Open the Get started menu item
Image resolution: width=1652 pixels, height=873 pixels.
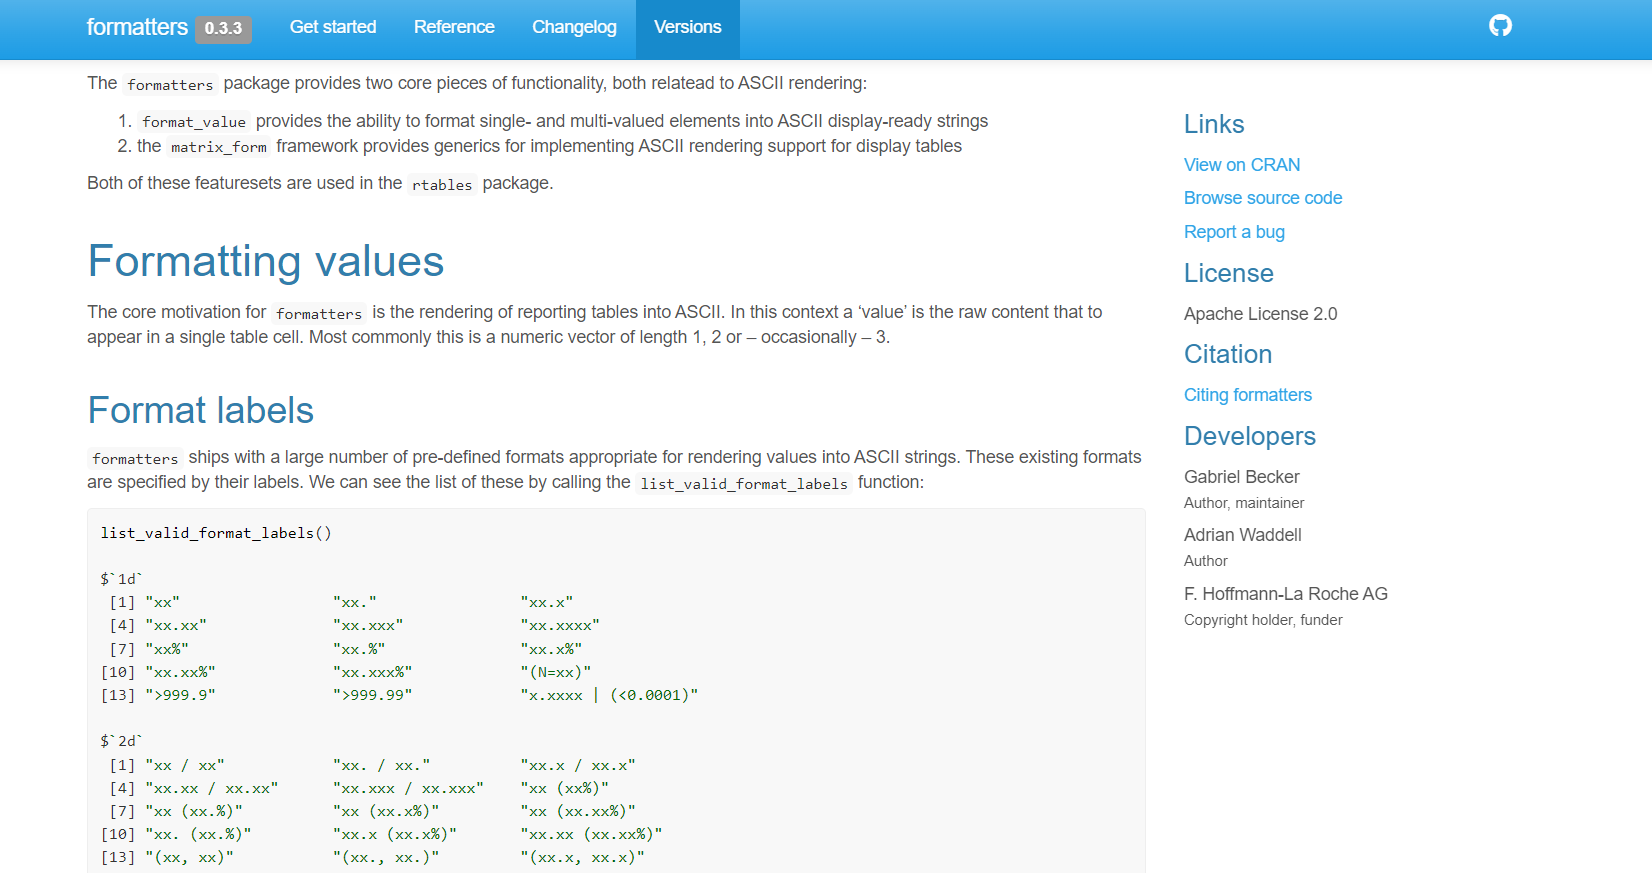pyautogui.click(x=333, y=27)
